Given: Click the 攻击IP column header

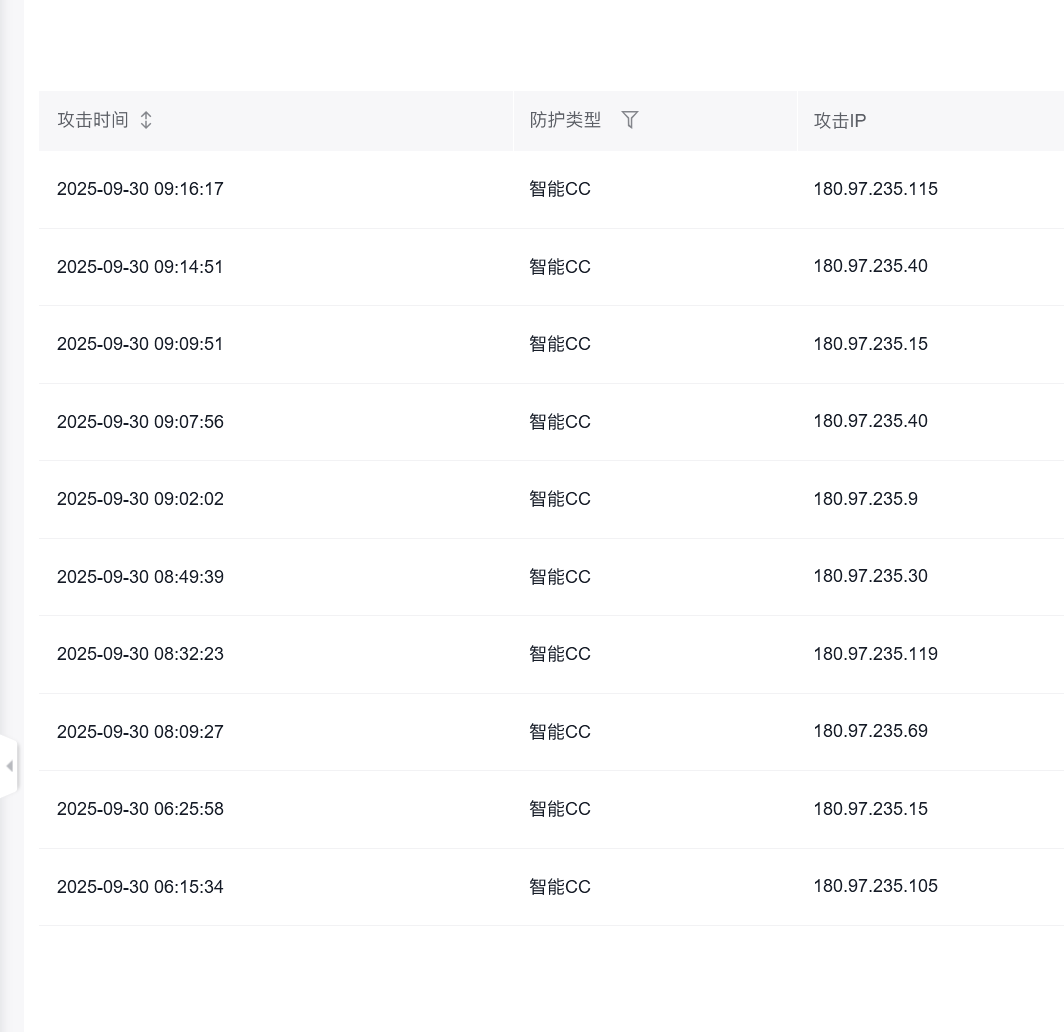Looking at the screenshot, I should [x=840, y=121].
